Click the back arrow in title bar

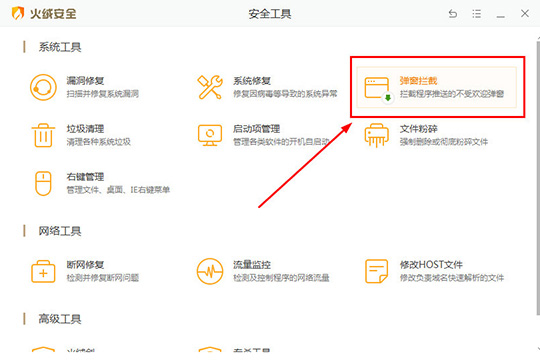pyautogui.click(x=453, y=14)
